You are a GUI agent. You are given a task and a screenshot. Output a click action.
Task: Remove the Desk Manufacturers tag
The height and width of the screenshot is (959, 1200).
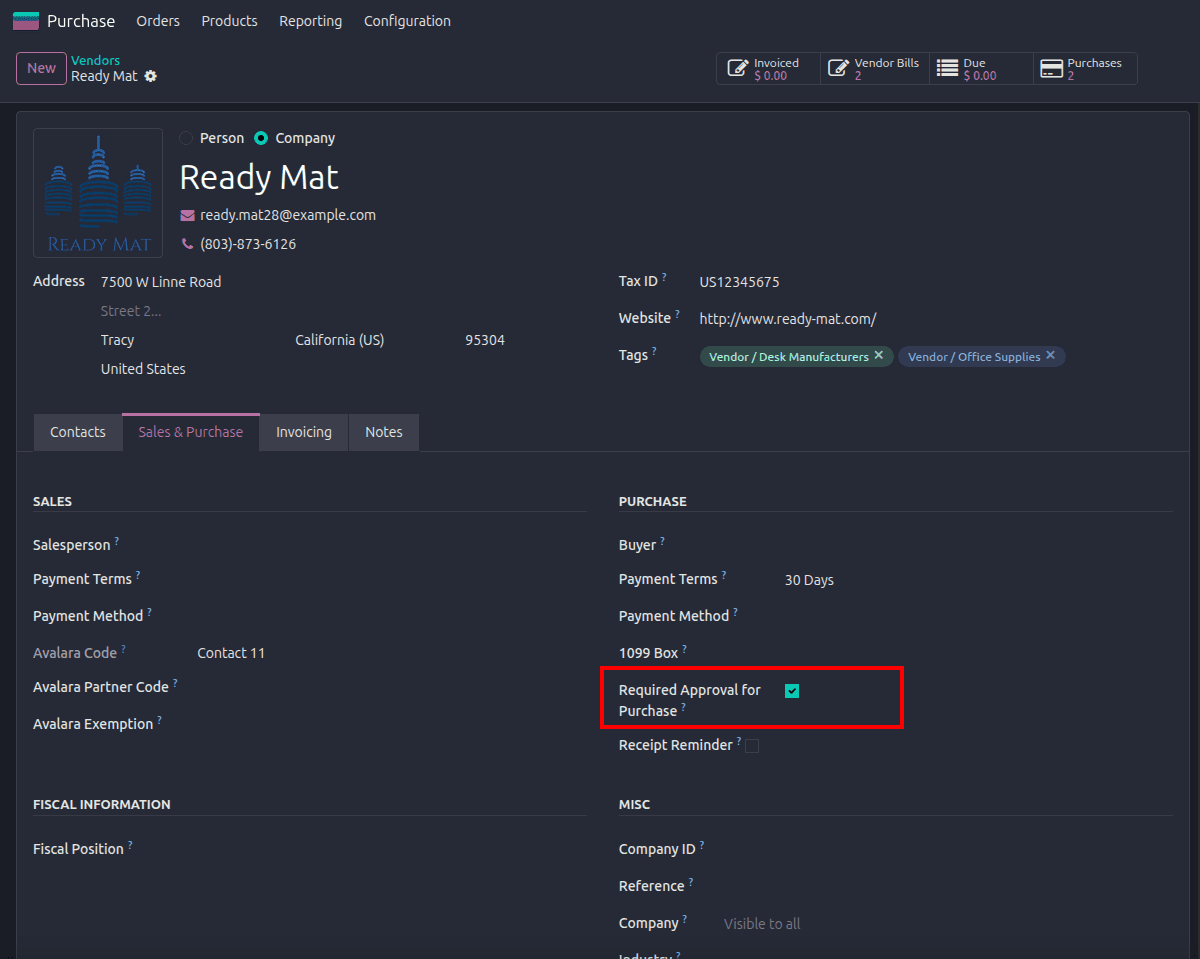coord(878,355)
